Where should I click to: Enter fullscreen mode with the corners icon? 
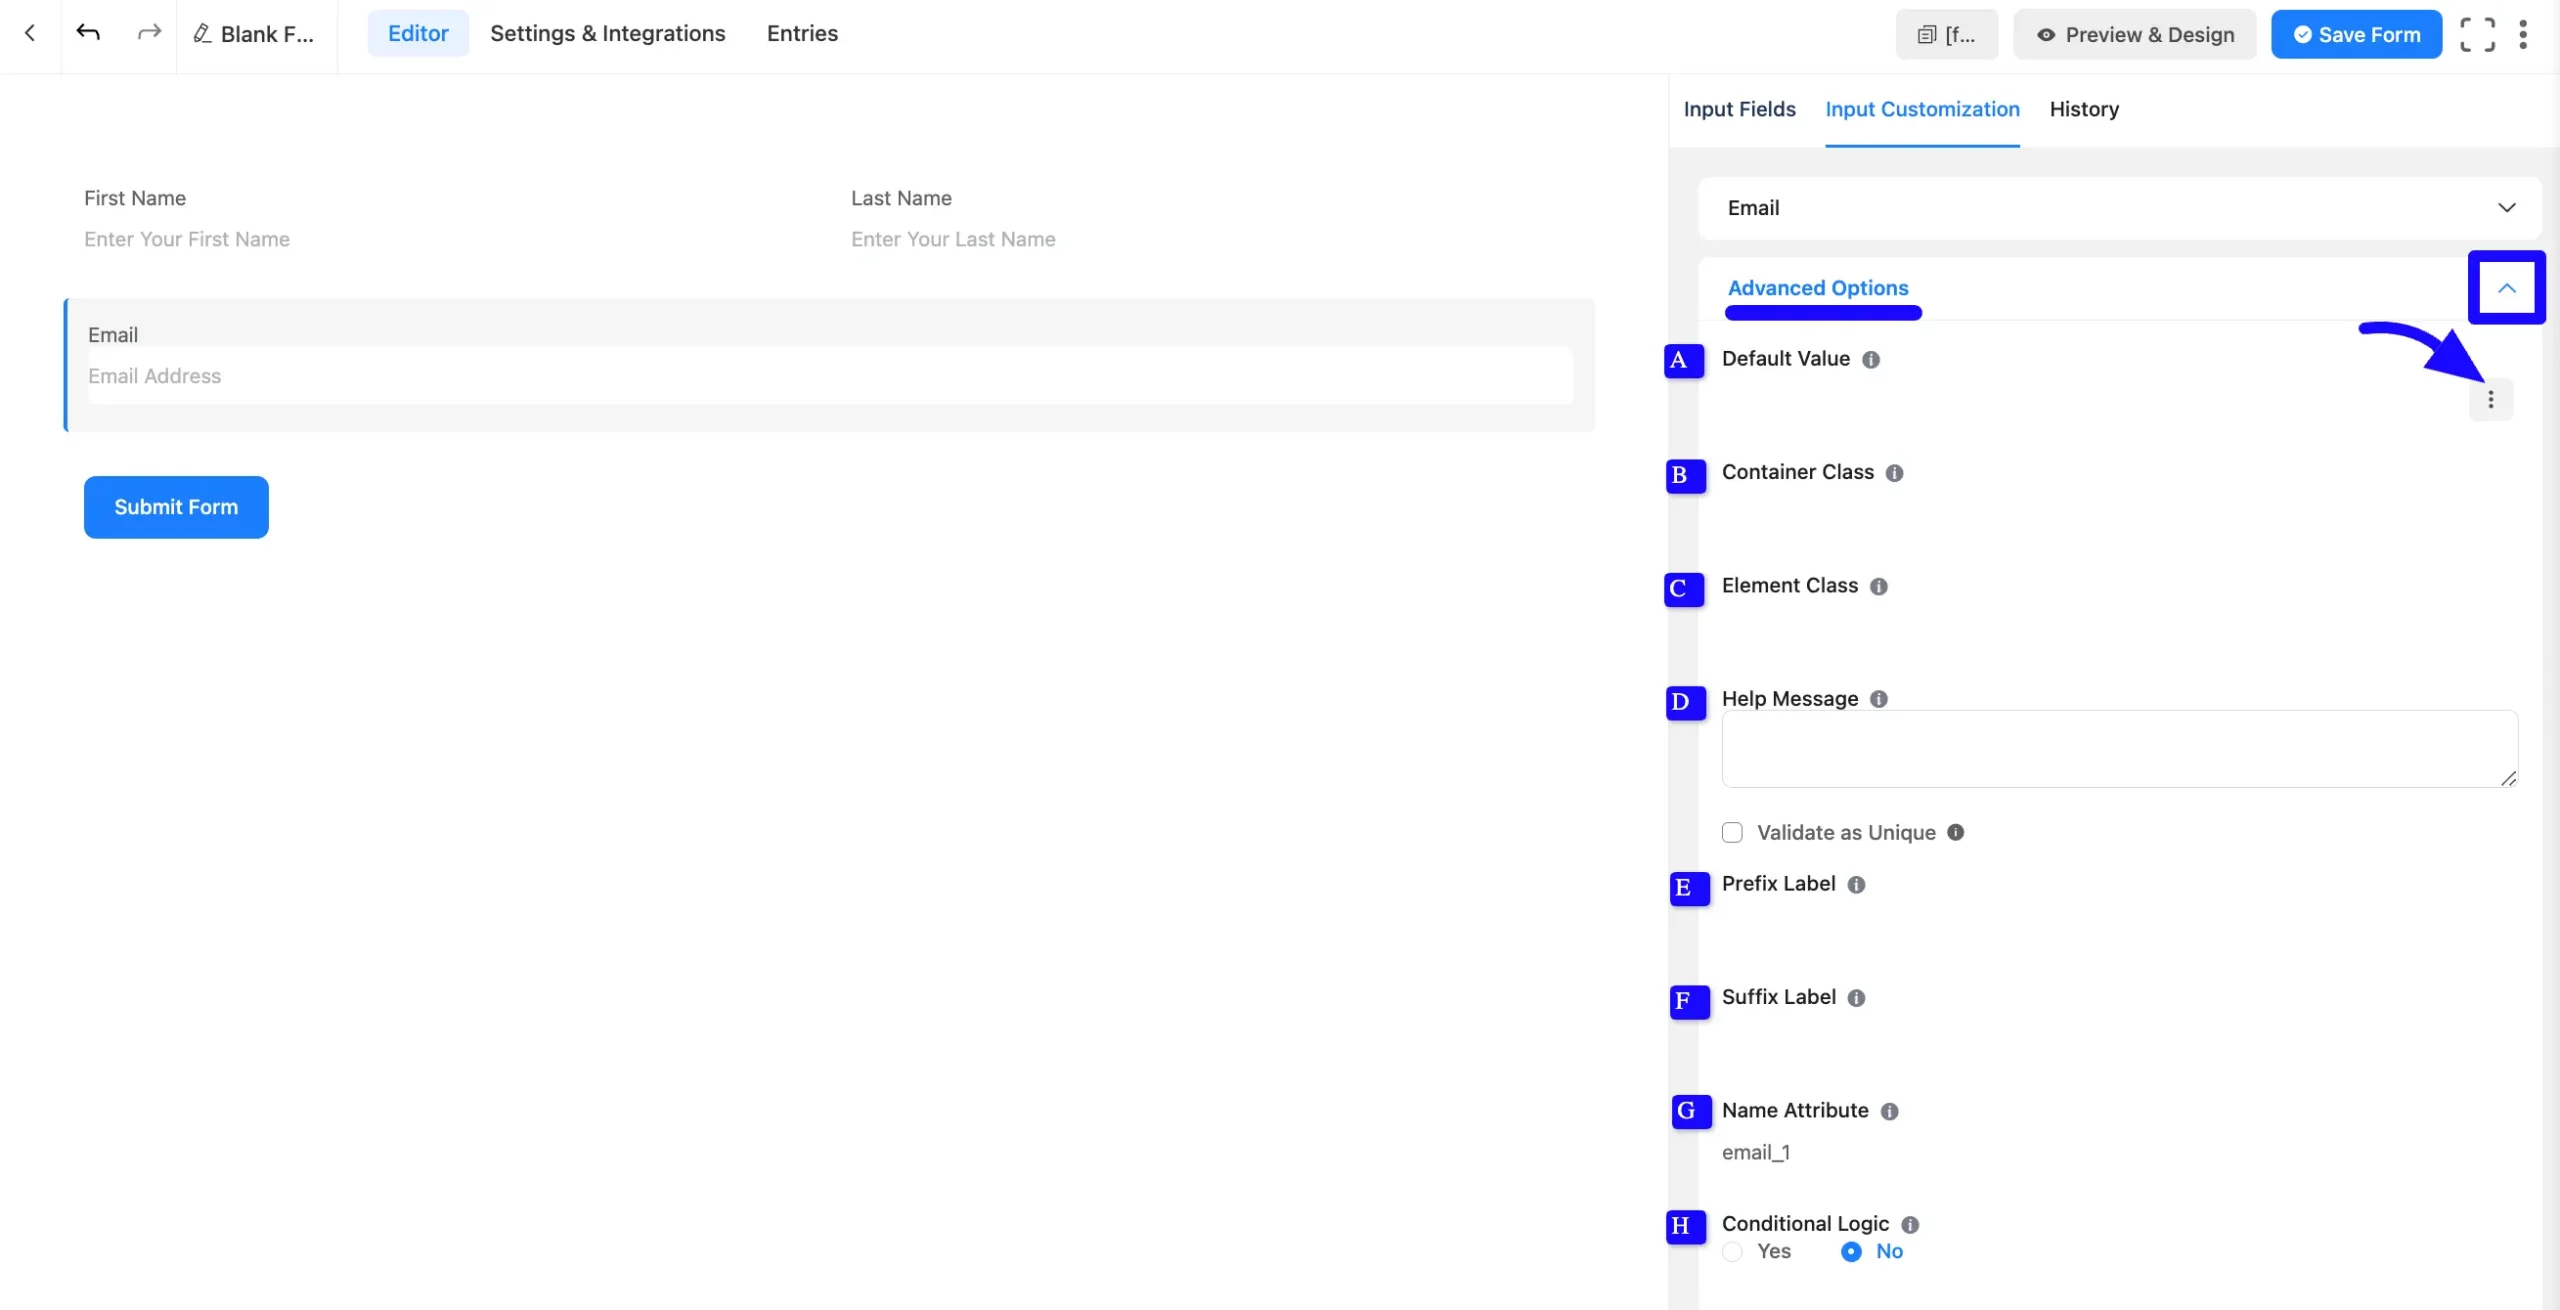click(x=2477, y=34)
